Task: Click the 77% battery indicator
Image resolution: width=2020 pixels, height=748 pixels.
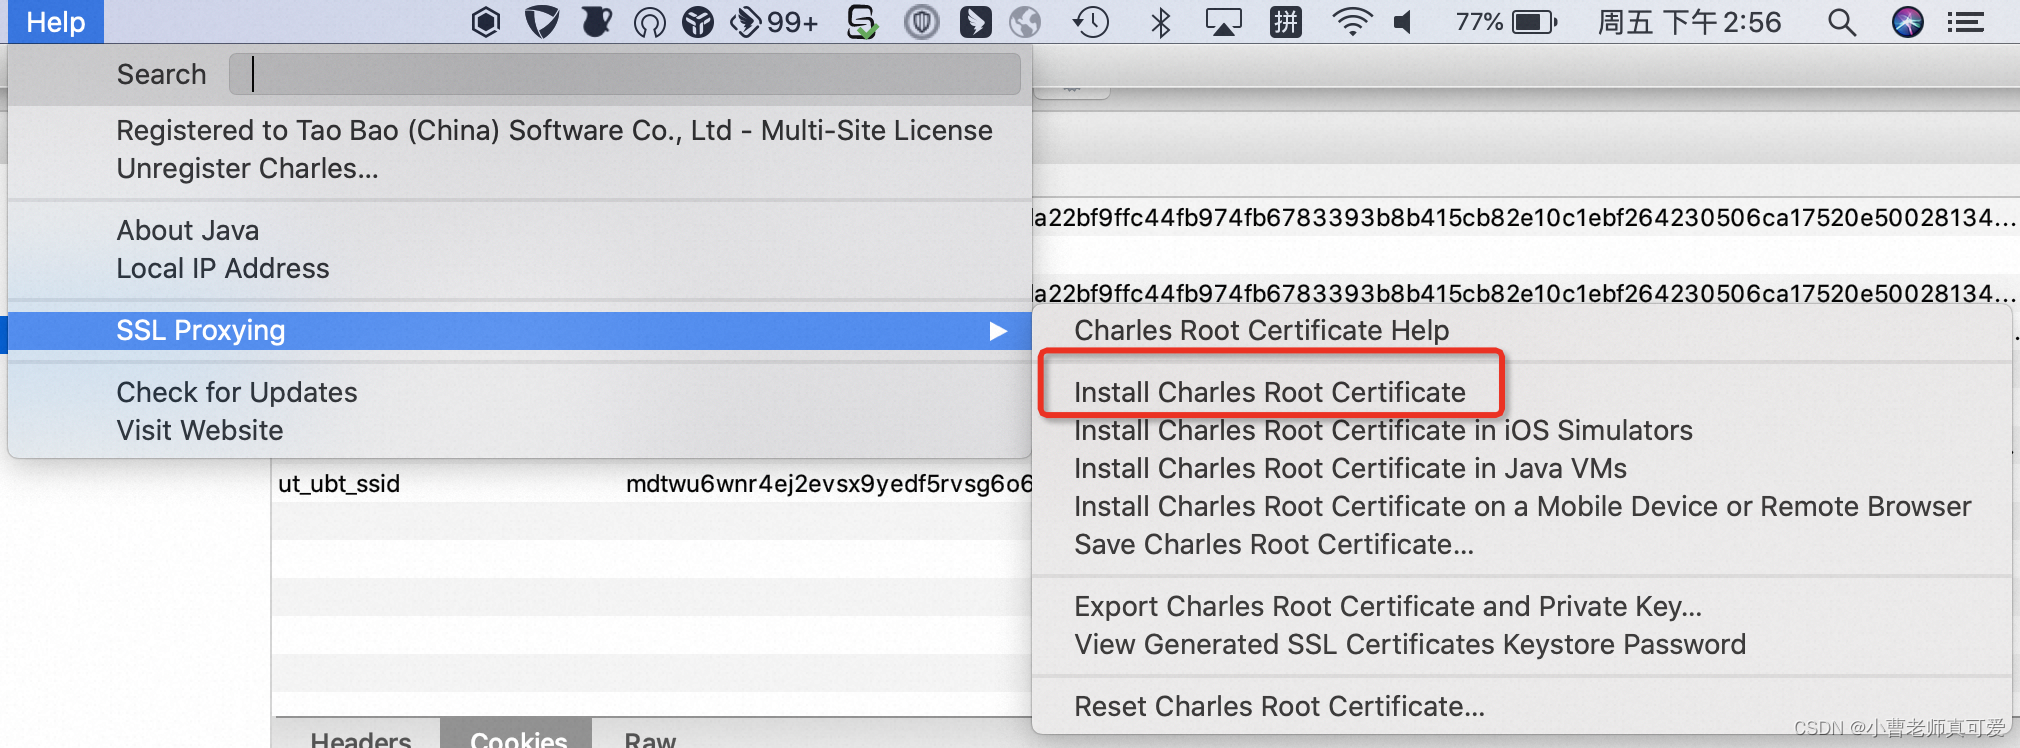Action: (x=1506, y=22)
